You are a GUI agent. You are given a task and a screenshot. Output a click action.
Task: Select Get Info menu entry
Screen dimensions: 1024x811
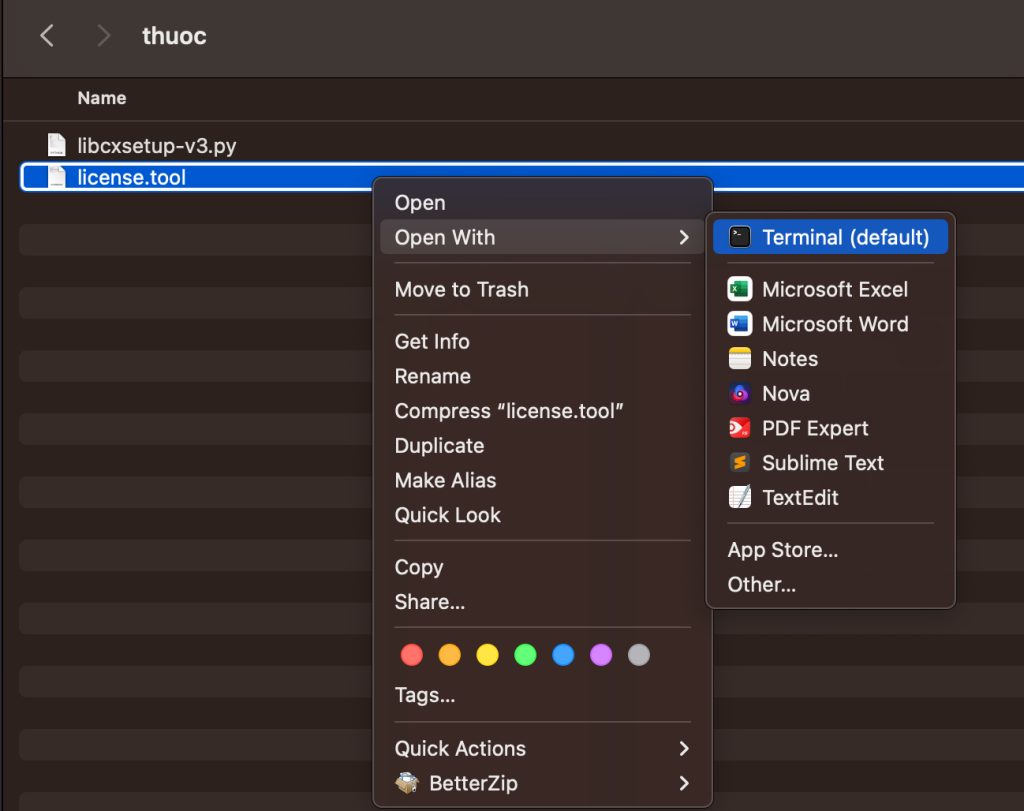(432, 341)
